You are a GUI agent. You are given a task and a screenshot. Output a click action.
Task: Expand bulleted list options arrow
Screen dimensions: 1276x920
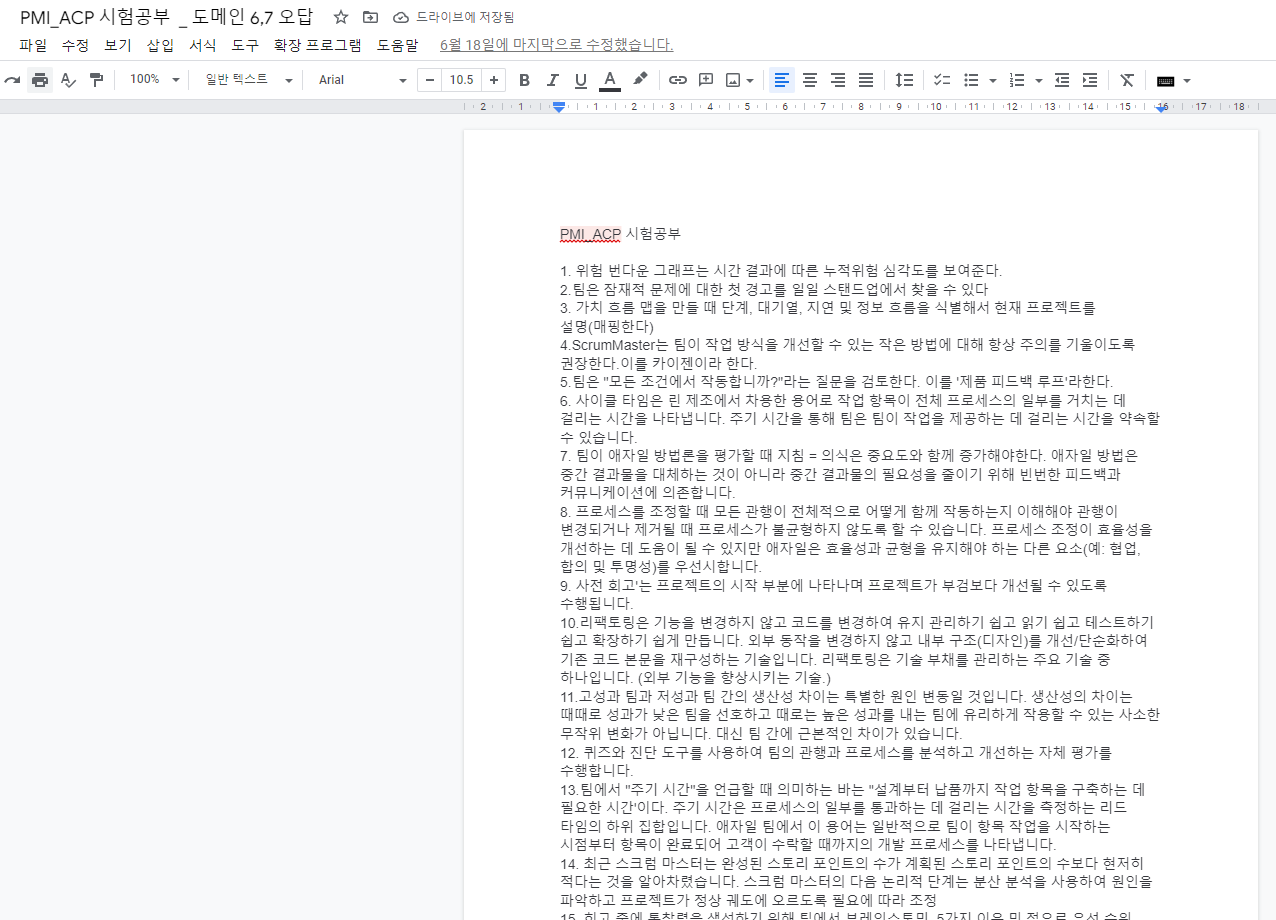(992, 80)
